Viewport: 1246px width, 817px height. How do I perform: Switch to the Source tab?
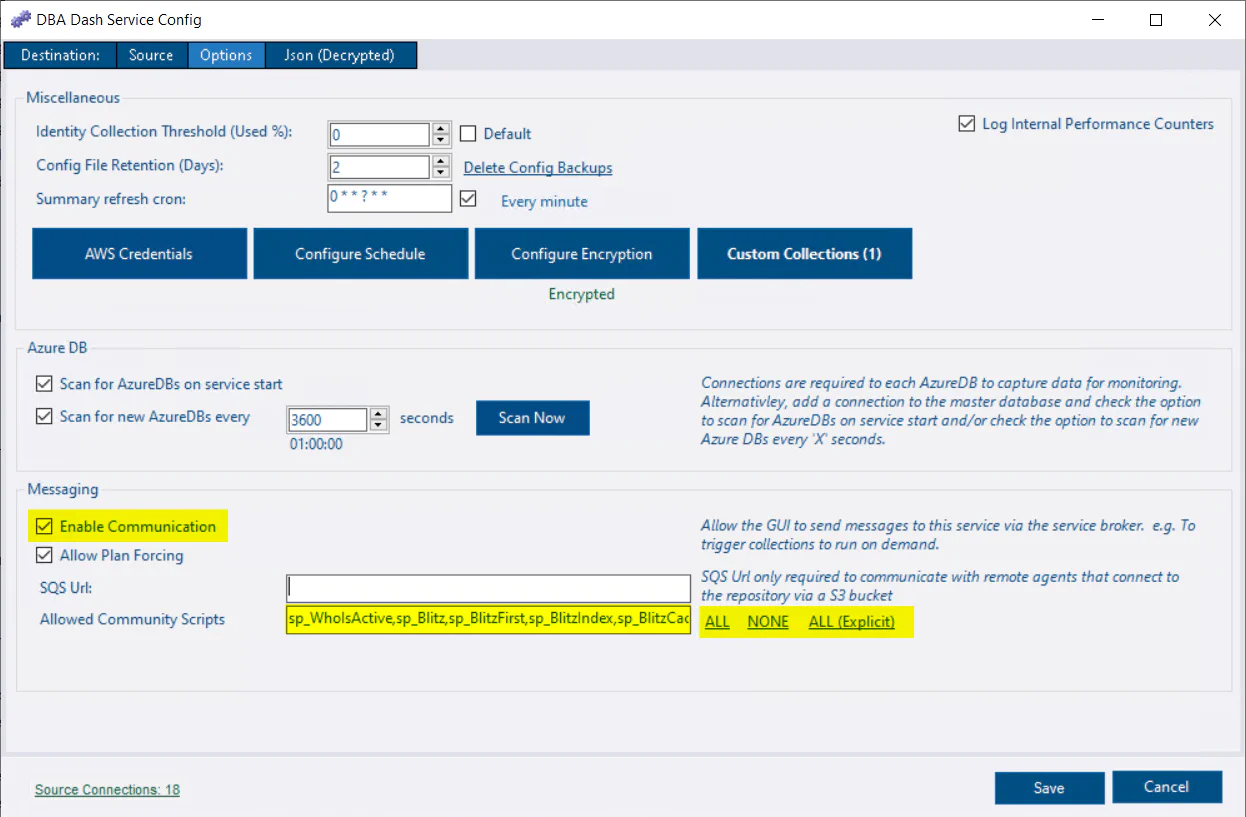pyautogui.click(x=151, y=55)
